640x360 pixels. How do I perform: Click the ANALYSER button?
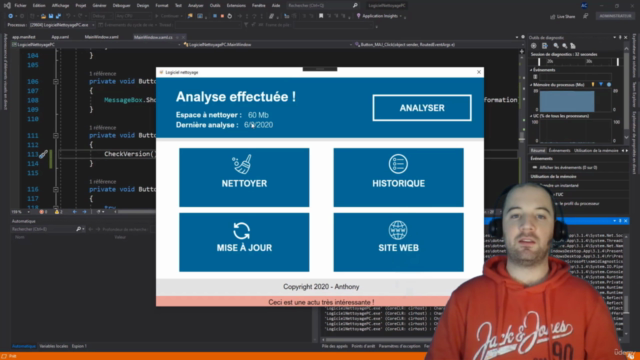(422, 108)
